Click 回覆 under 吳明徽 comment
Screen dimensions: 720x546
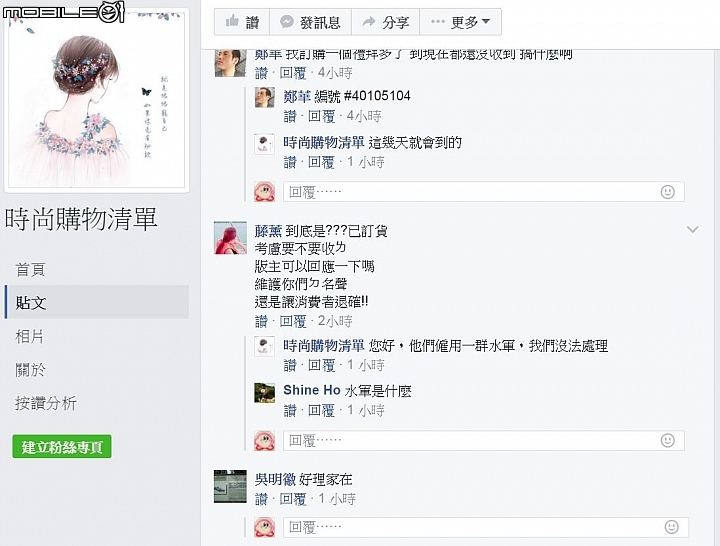(x=292, y=499)
